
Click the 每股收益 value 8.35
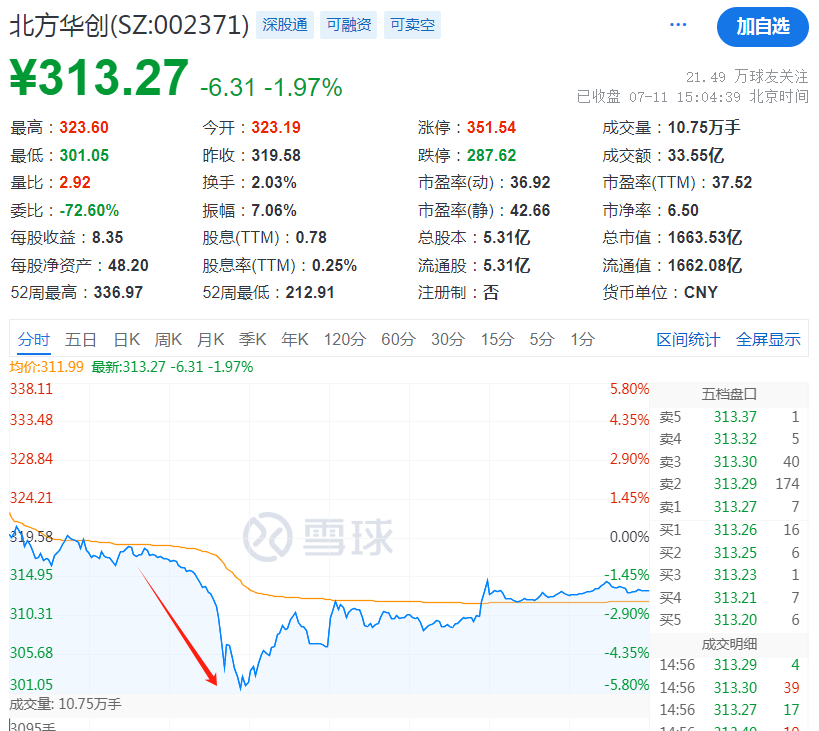click(x=108, y=238)
